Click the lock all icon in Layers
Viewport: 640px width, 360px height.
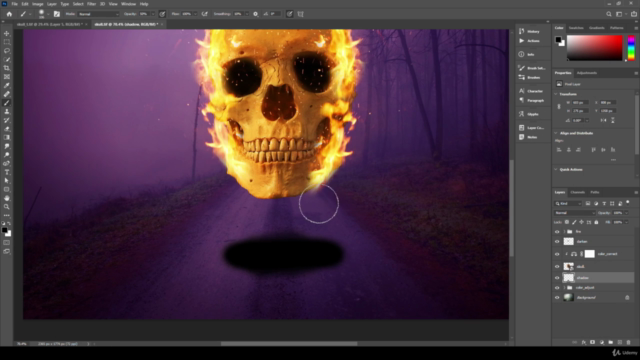click(596, 222)
